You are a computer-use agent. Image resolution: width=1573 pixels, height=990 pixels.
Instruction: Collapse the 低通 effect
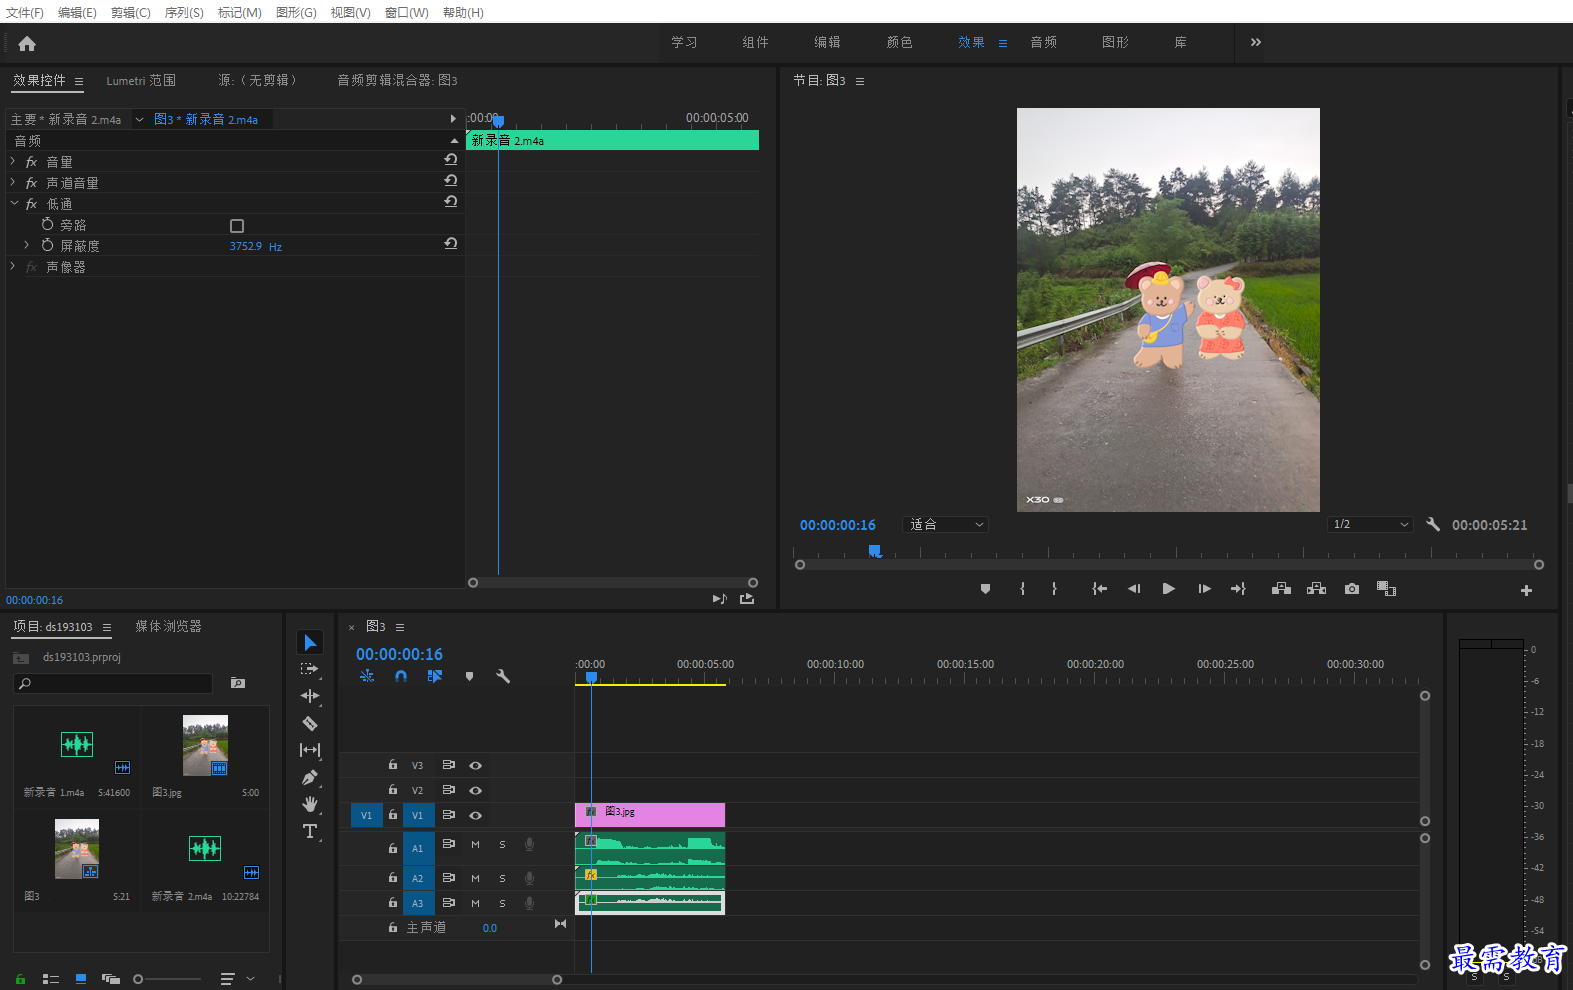pos(14,203)
